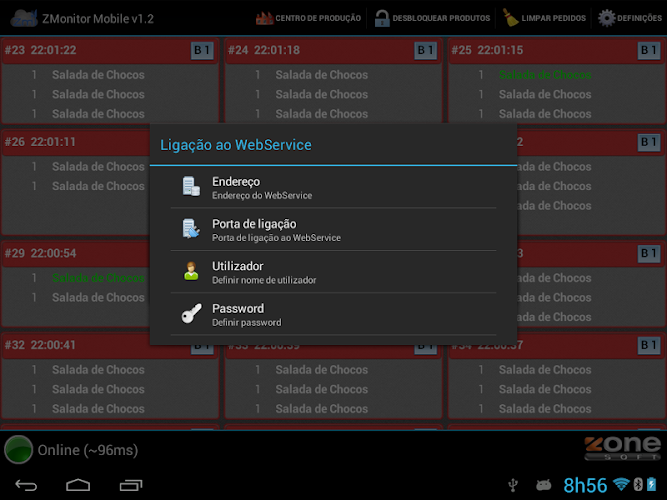Open Endereço do WebService setting

point(333,187)
